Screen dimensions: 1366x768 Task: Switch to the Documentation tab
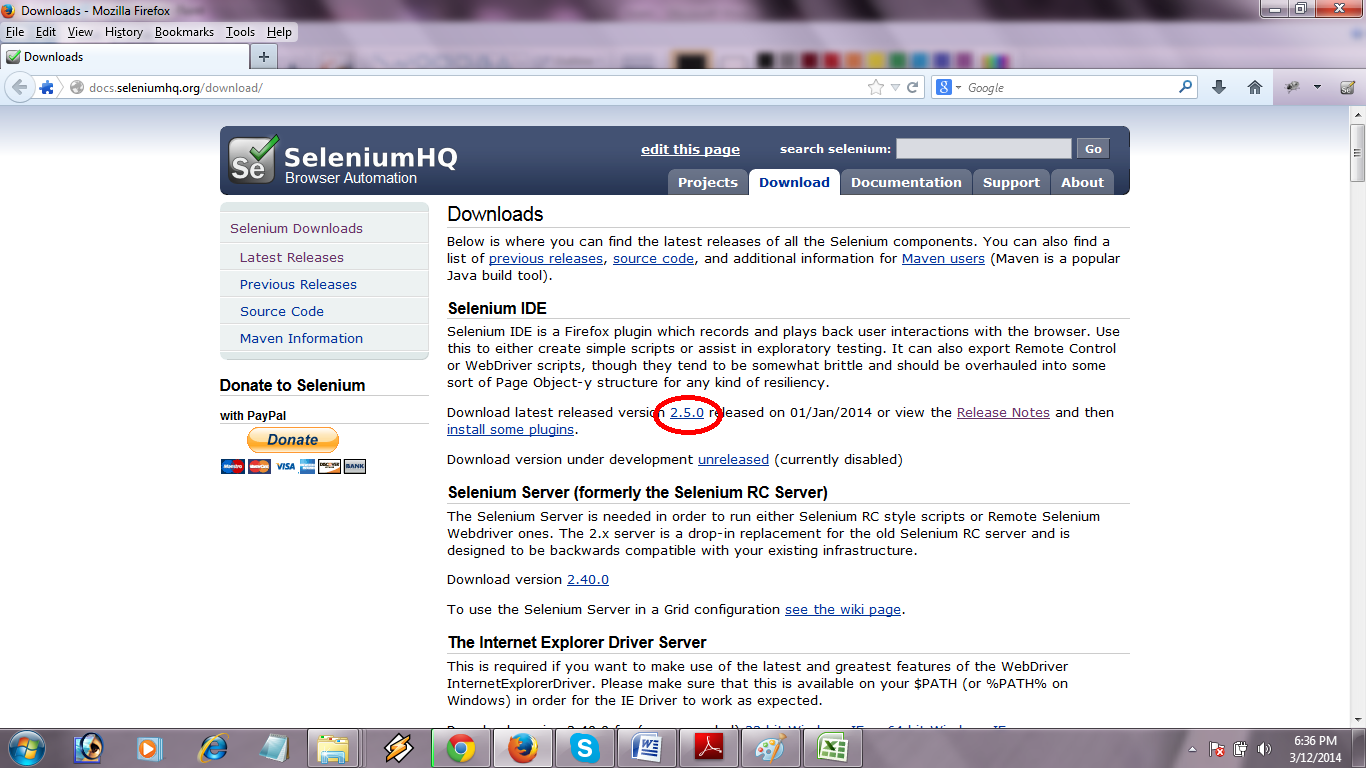(x=906, y=182)
